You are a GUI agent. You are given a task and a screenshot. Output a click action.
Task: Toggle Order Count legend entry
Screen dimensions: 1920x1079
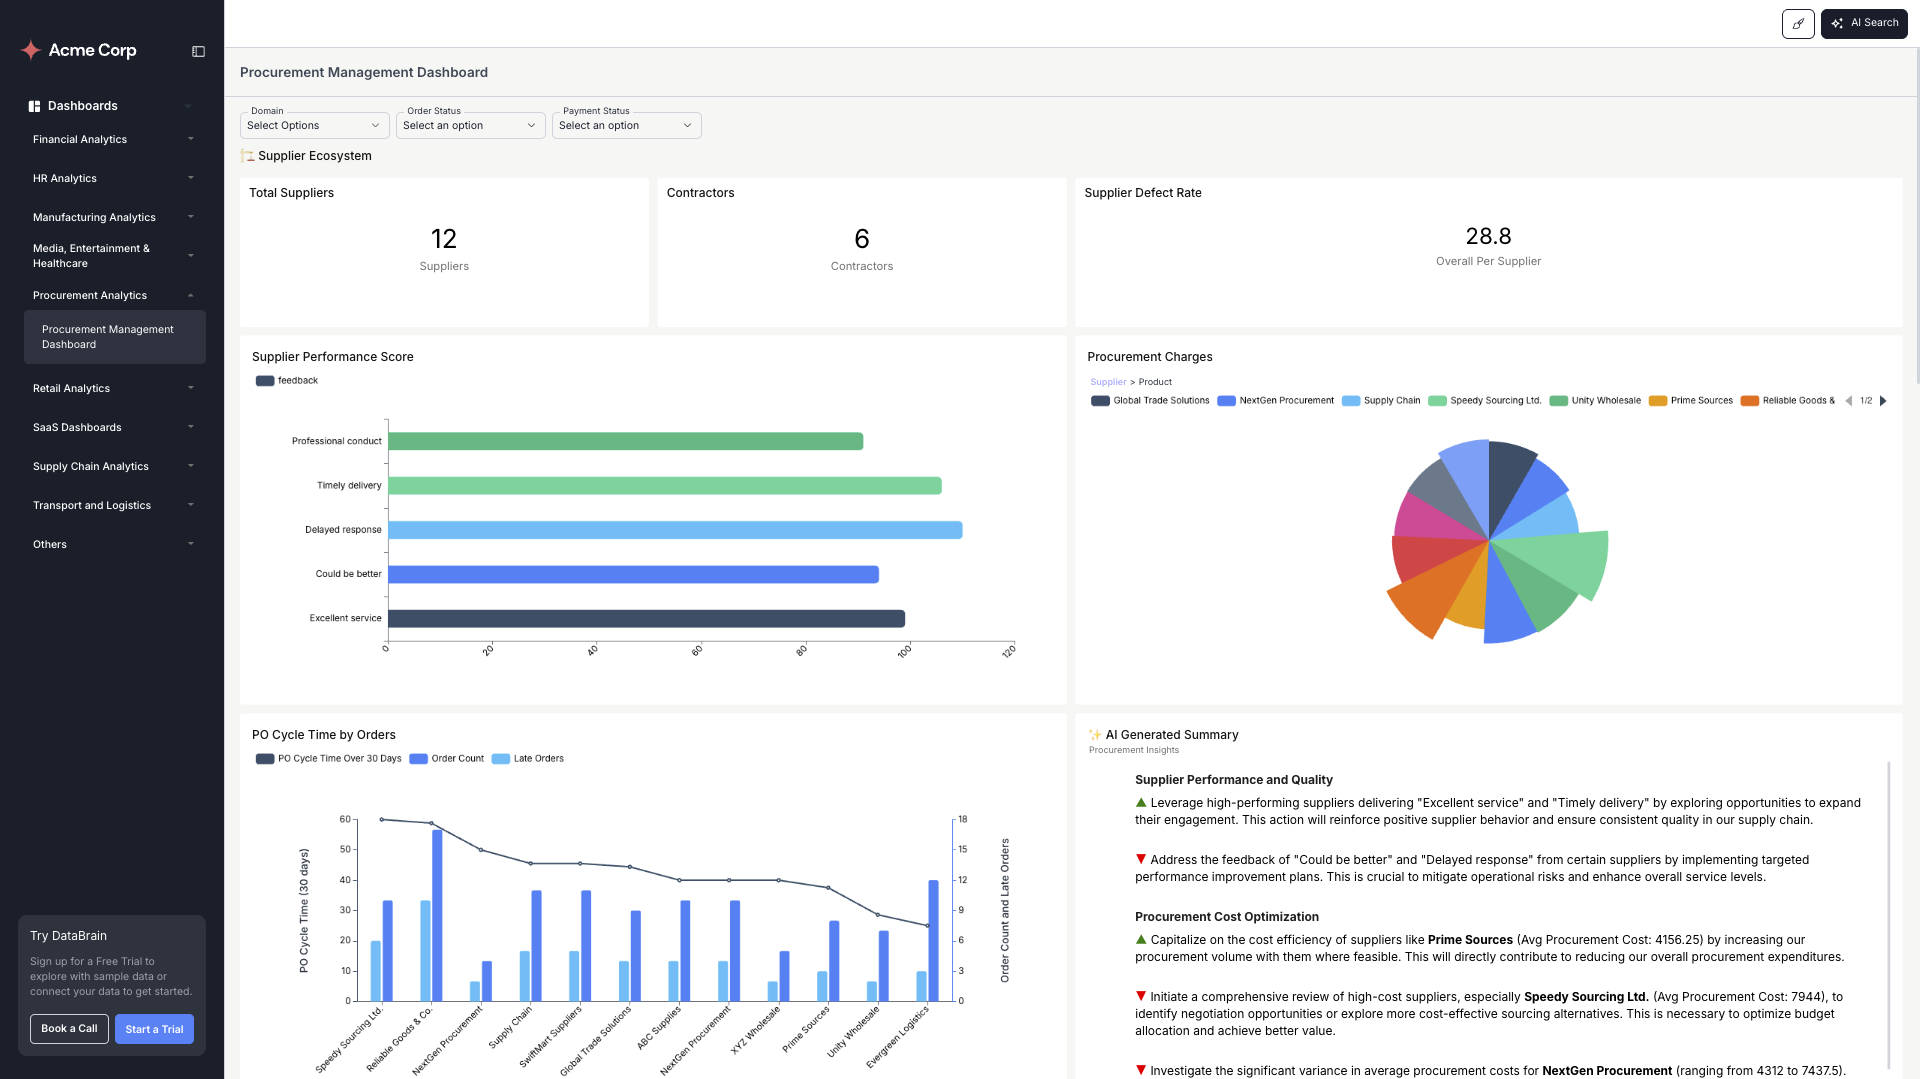tap(447, 759)
